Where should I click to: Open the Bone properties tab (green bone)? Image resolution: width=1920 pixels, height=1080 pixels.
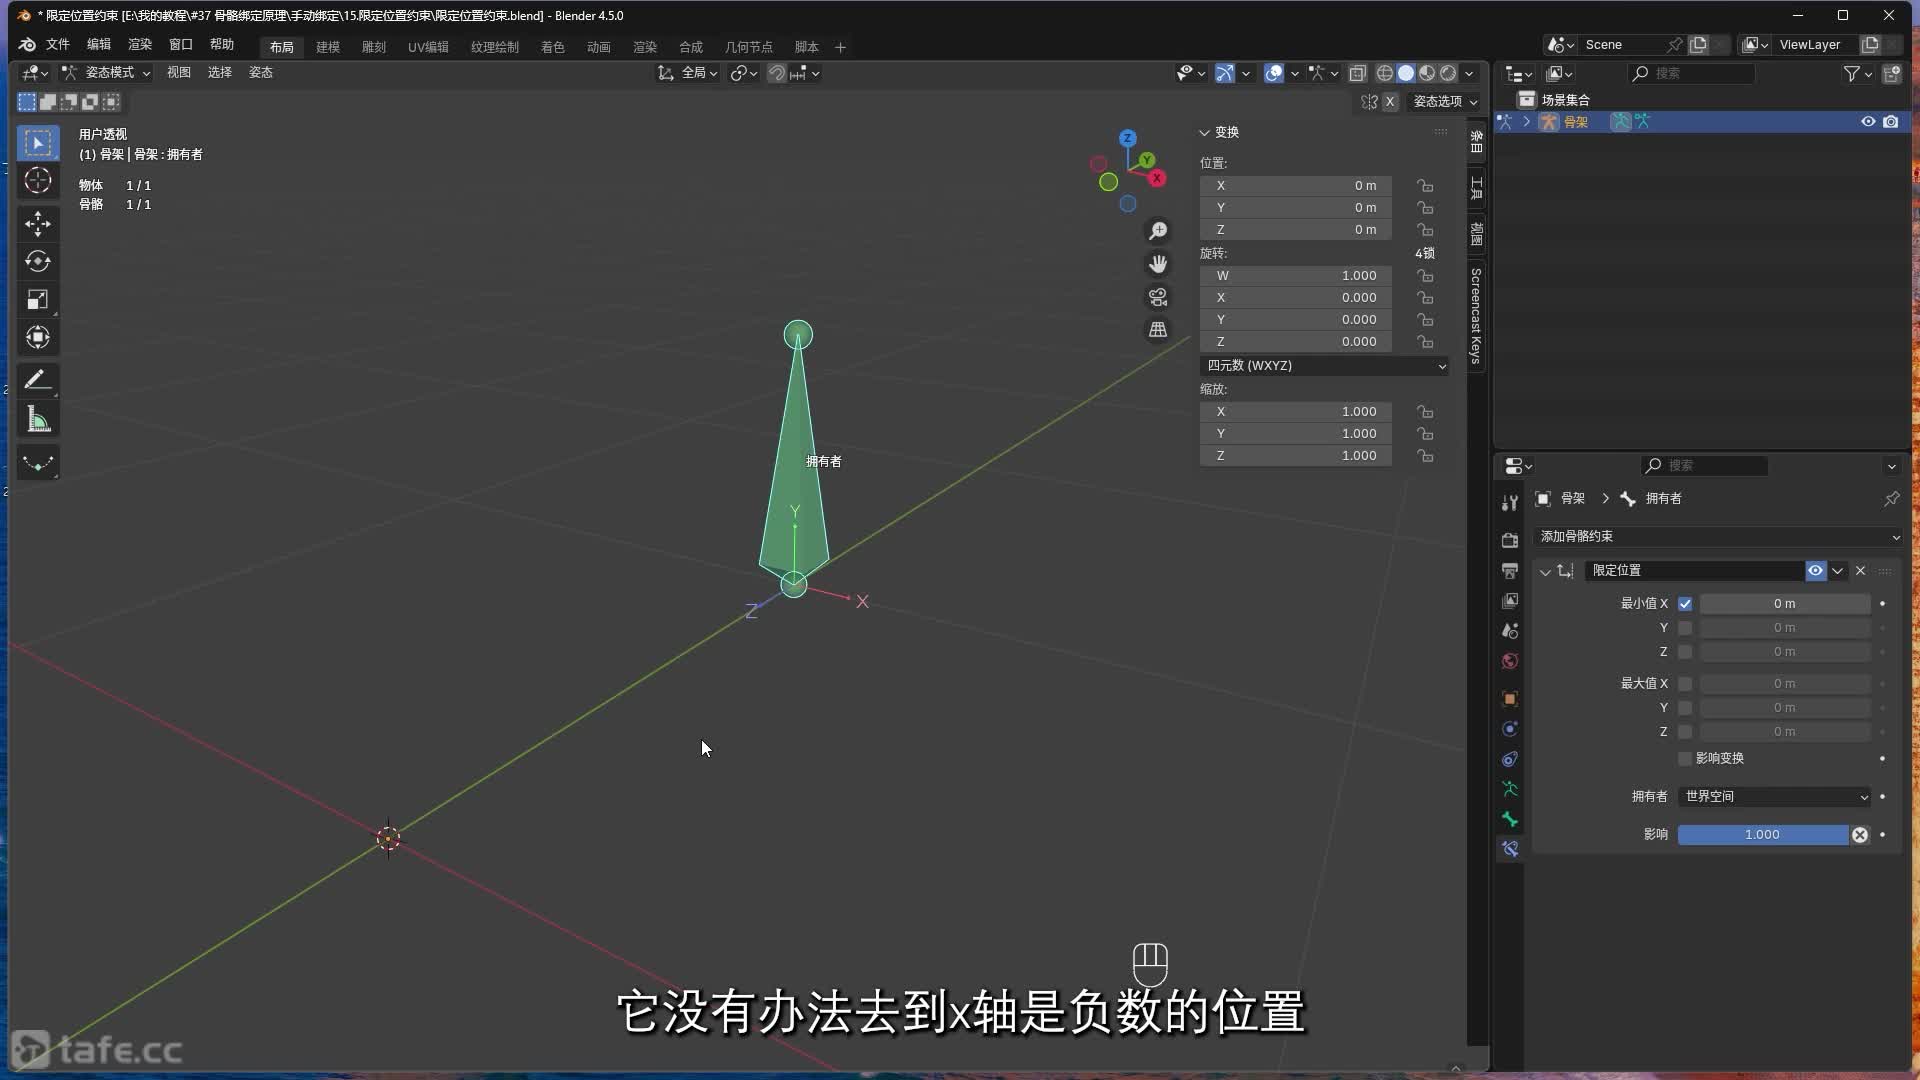(1510, 819)
